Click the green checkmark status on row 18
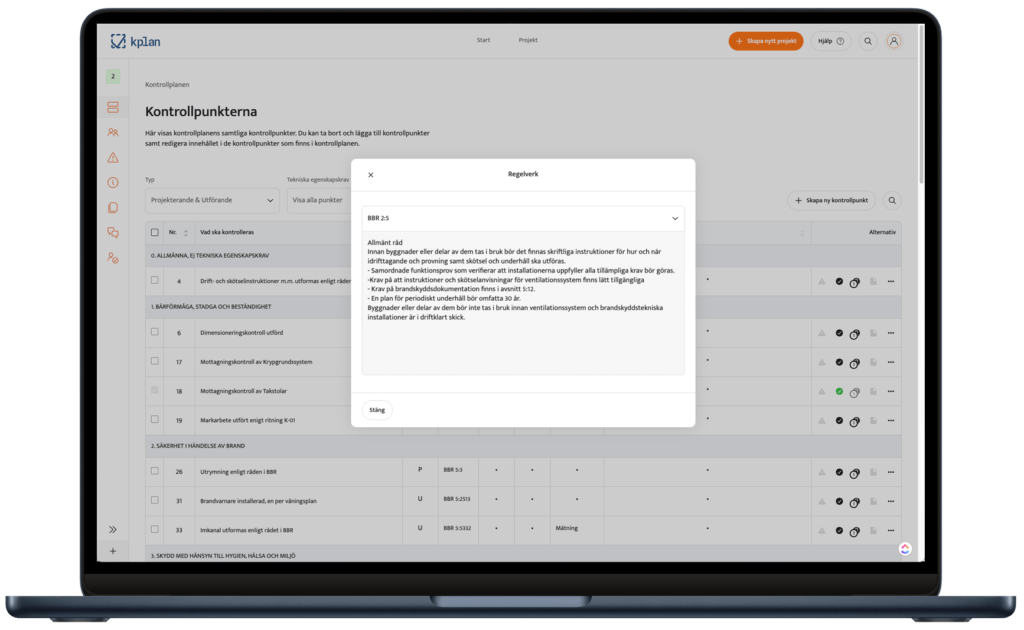The width and height of the screenshot is (1024, 630). click(839, 392)
